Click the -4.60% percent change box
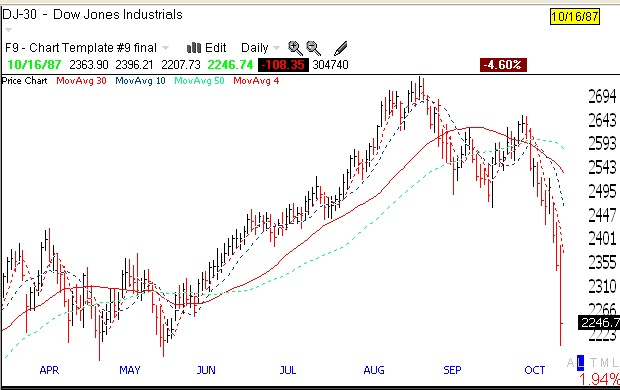This screenshot has height=390, width=620. coord(503,64)
